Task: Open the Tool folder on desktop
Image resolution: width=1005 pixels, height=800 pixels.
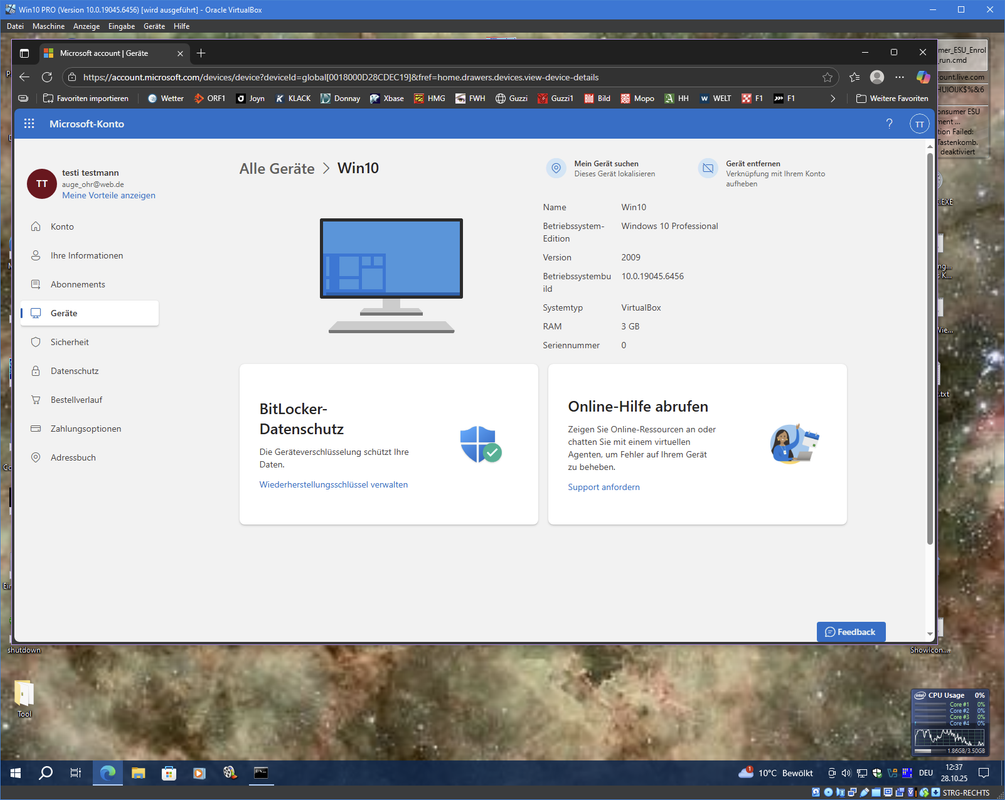Action: pos(24,698)
